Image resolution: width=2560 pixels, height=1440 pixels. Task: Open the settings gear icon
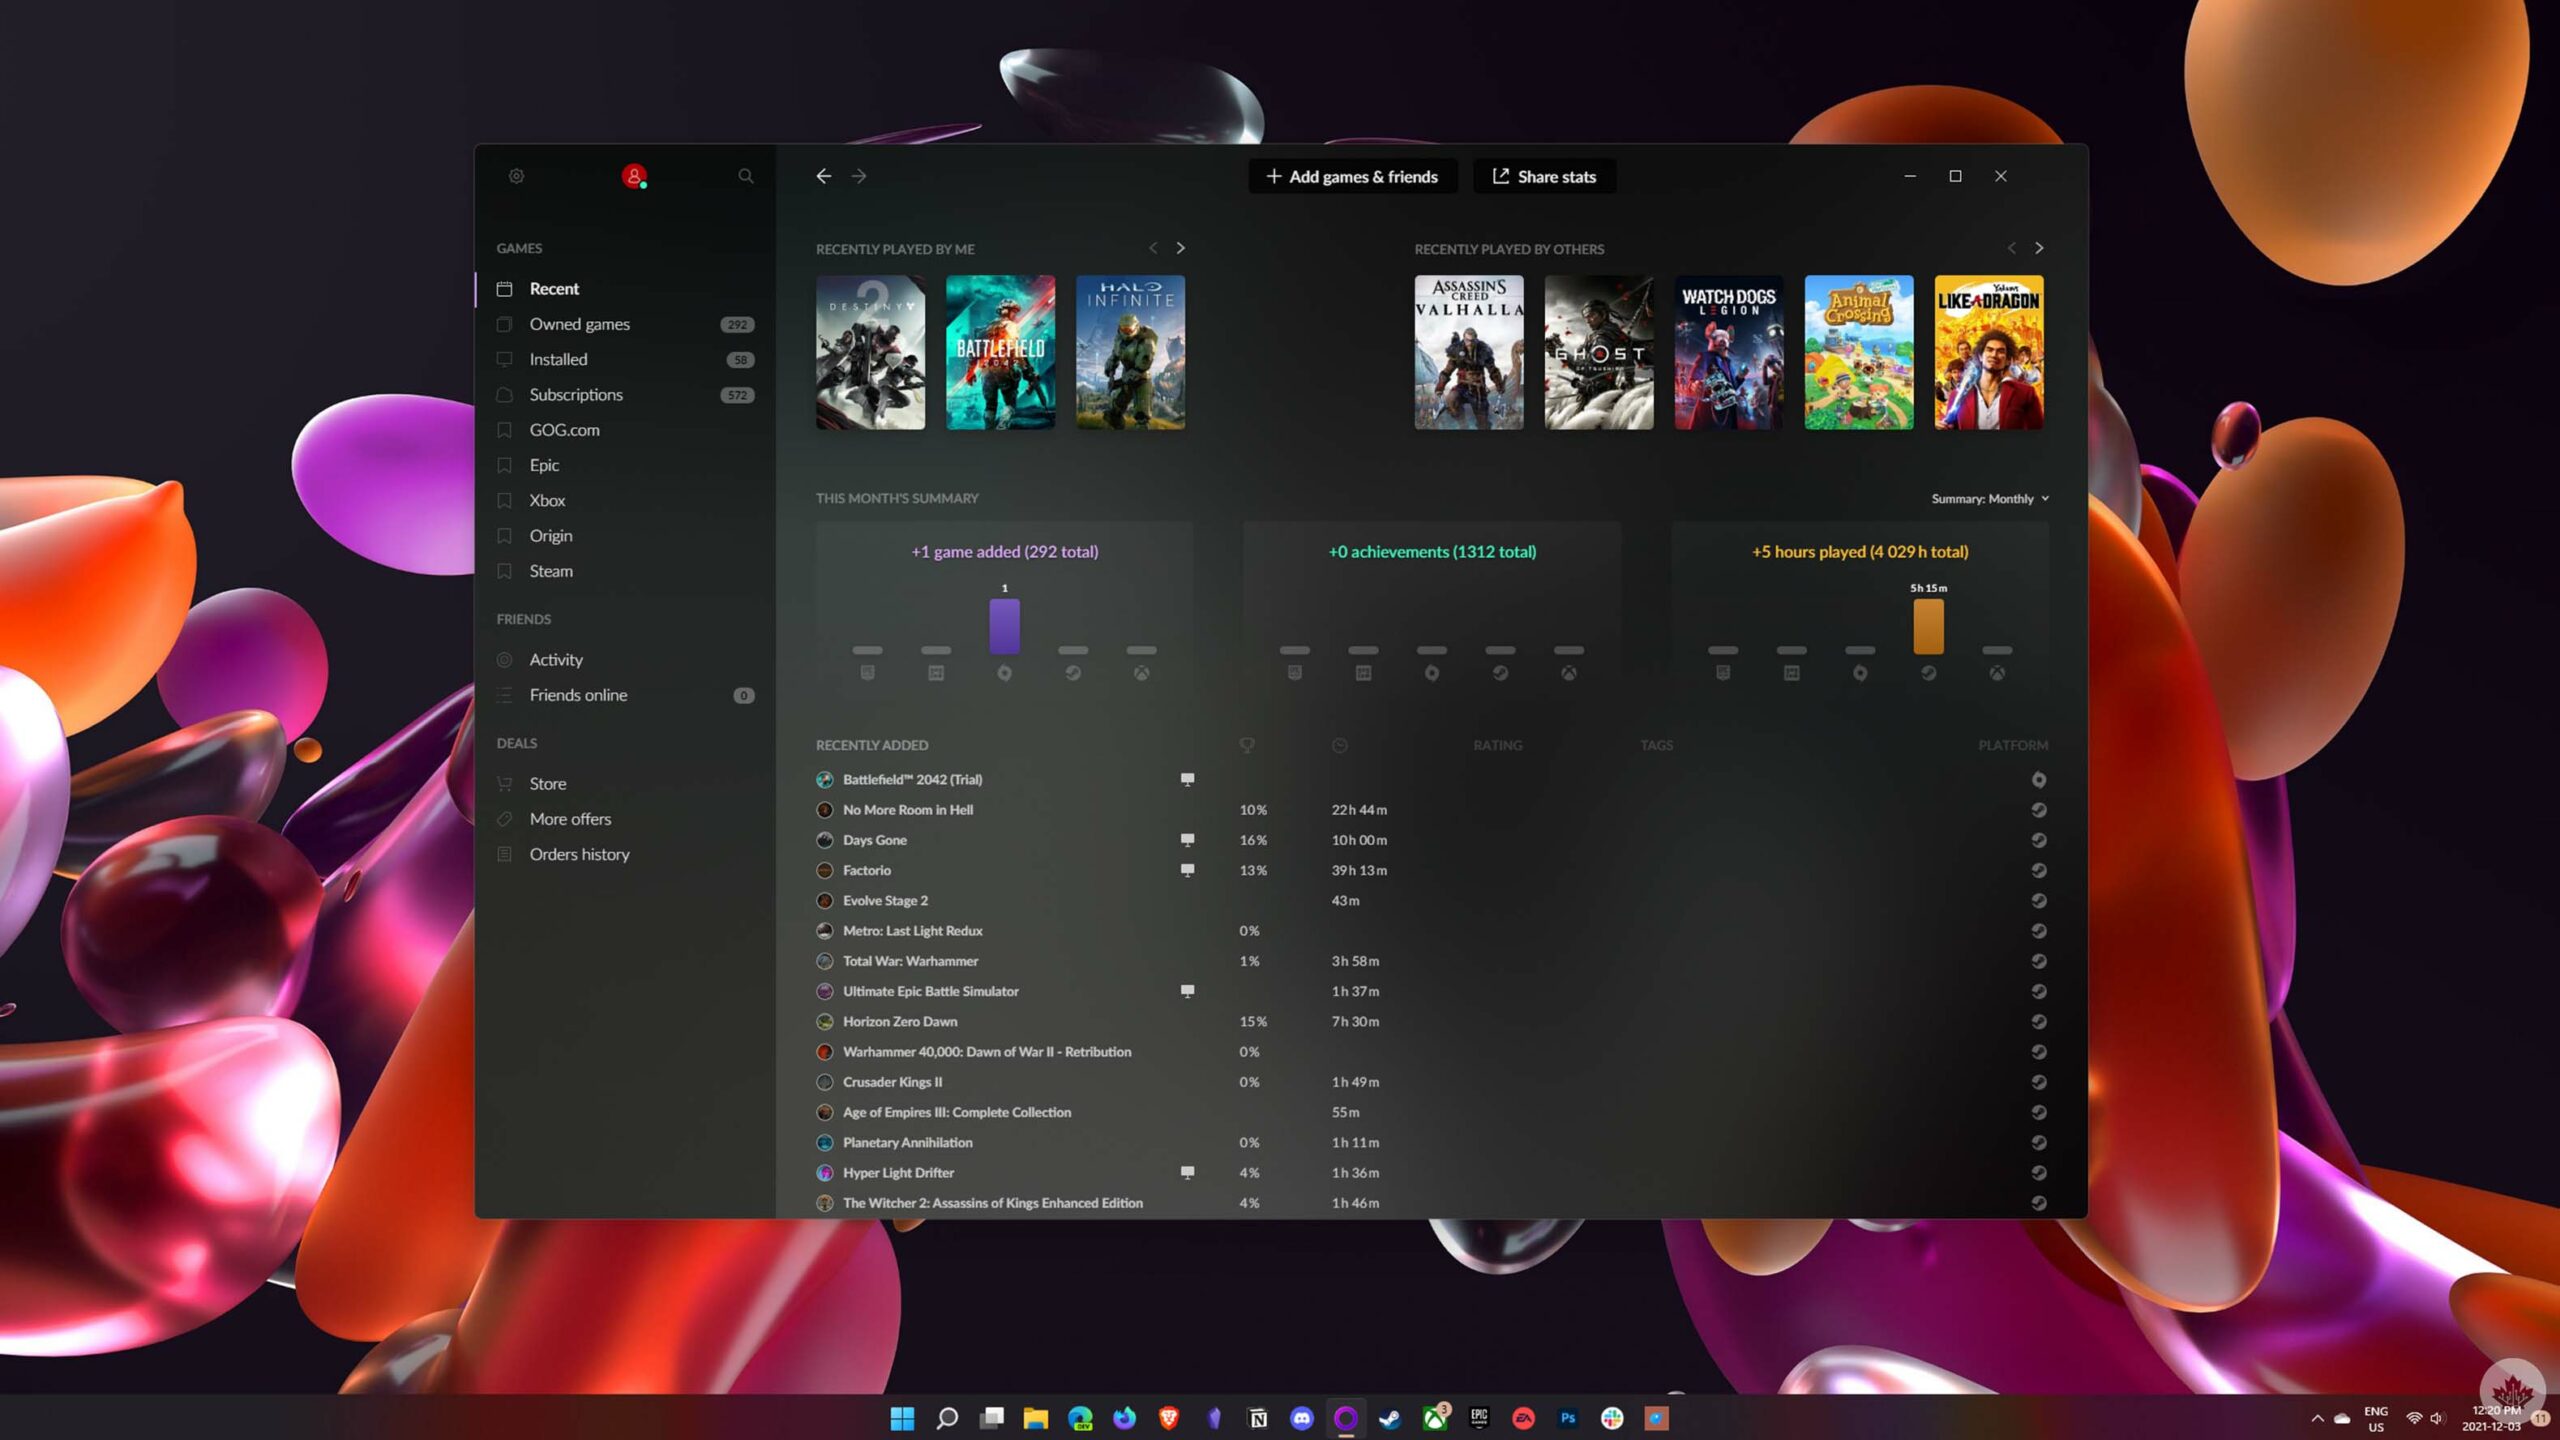click(x=516, y=176)
